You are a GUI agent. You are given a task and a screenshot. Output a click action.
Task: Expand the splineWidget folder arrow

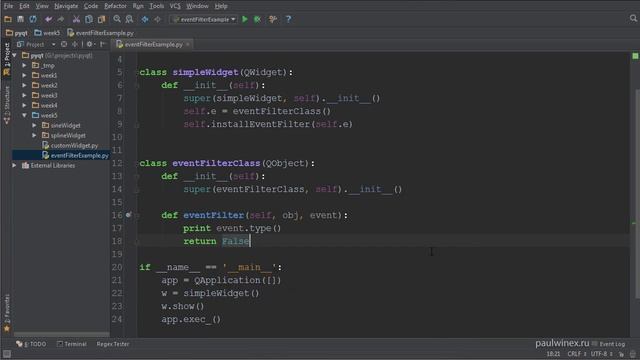tap(34, 135)
